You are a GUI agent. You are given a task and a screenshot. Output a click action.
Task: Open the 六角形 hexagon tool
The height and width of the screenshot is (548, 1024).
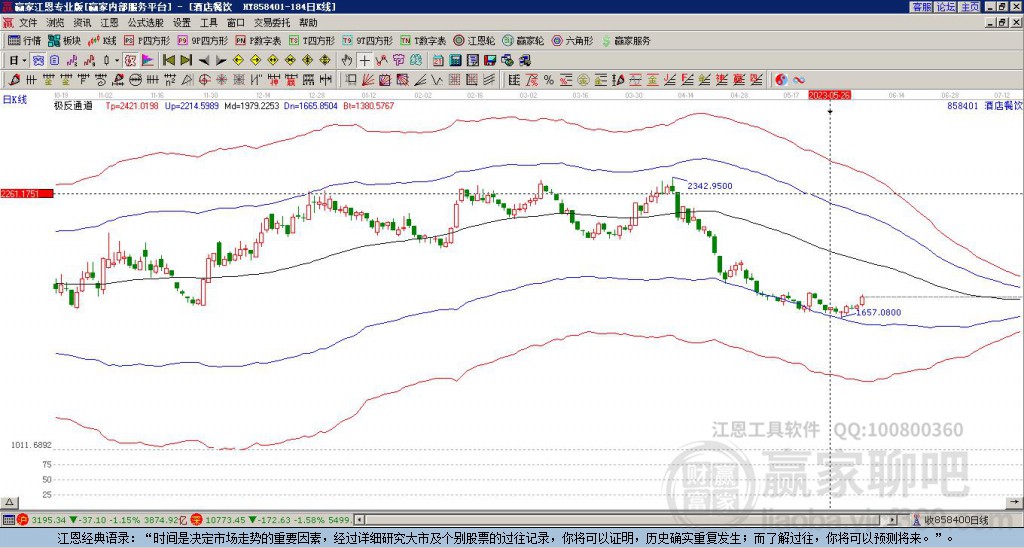[573, 40]
